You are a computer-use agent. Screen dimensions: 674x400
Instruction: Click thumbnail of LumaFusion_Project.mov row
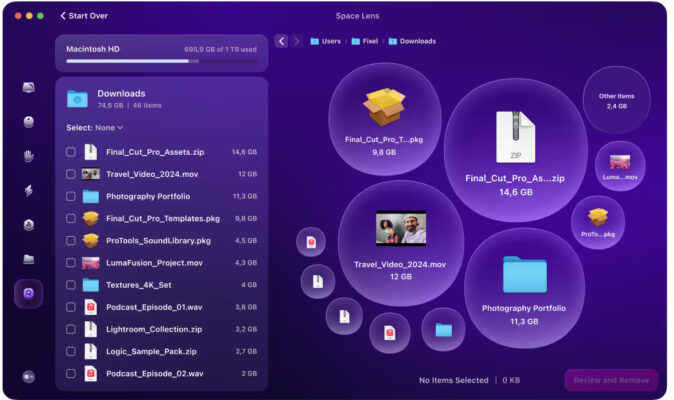coord(91,263)
